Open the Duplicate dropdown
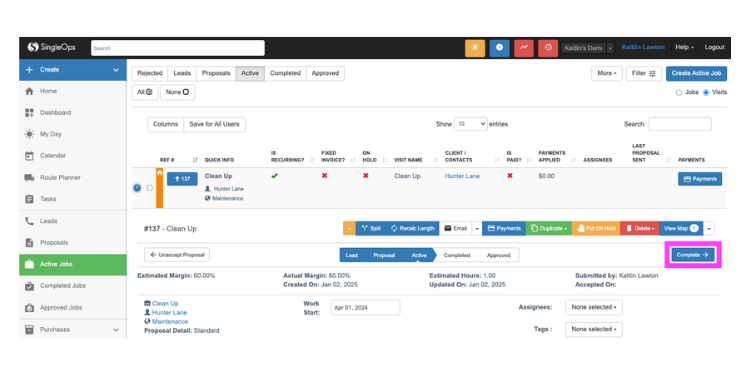 coord(549,229)
